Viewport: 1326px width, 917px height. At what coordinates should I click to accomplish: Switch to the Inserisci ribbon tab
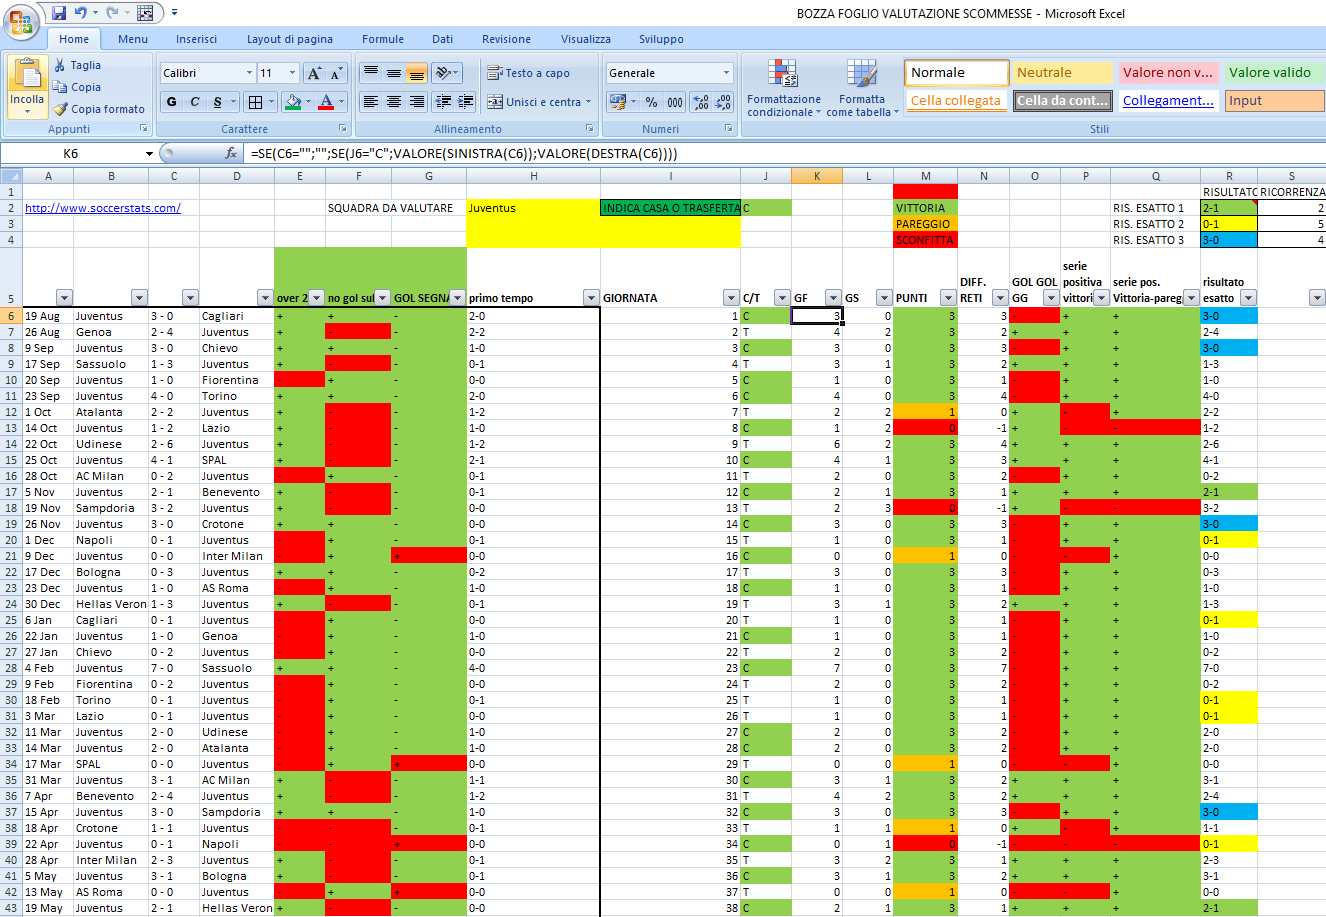click(x=196, y=39)
